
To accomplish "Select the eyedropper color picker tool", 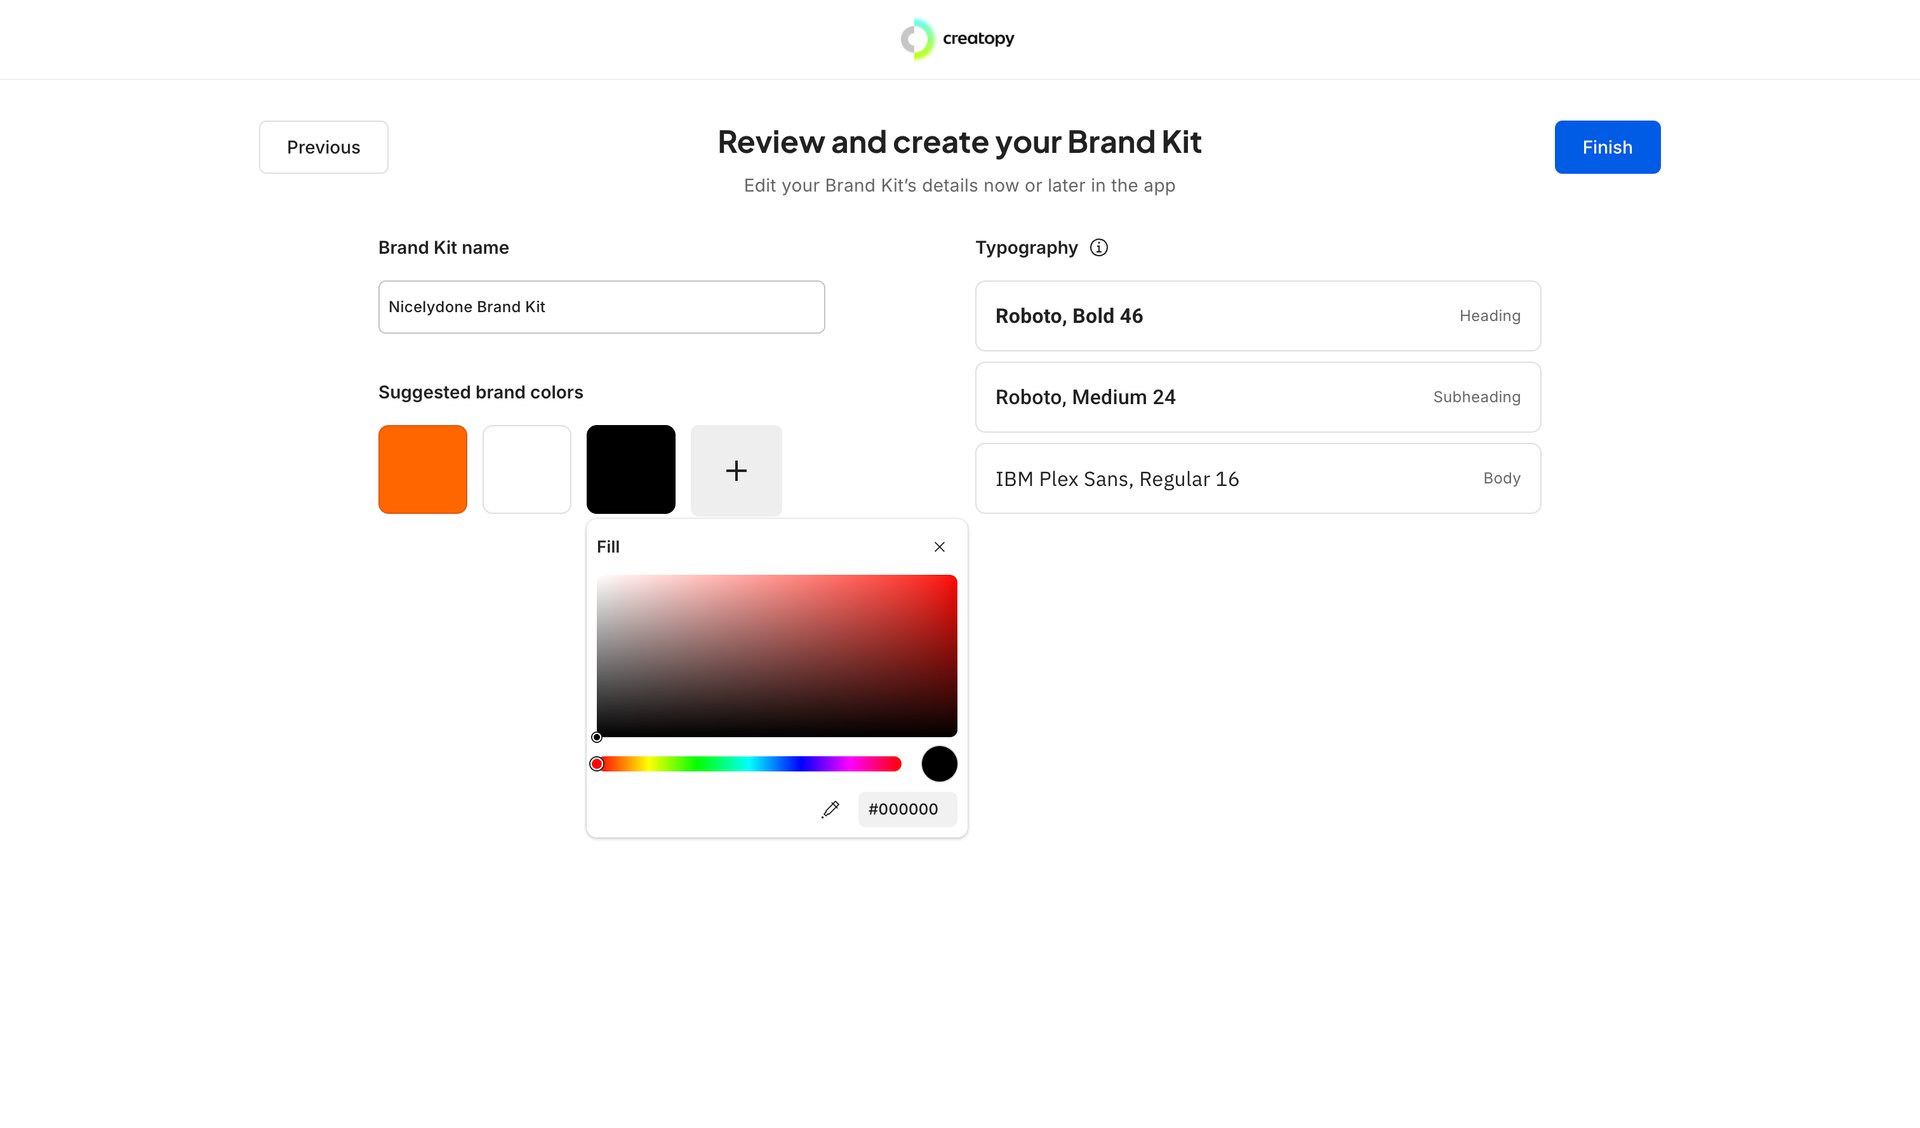I will pyautogui.click(x=830, y=809).
